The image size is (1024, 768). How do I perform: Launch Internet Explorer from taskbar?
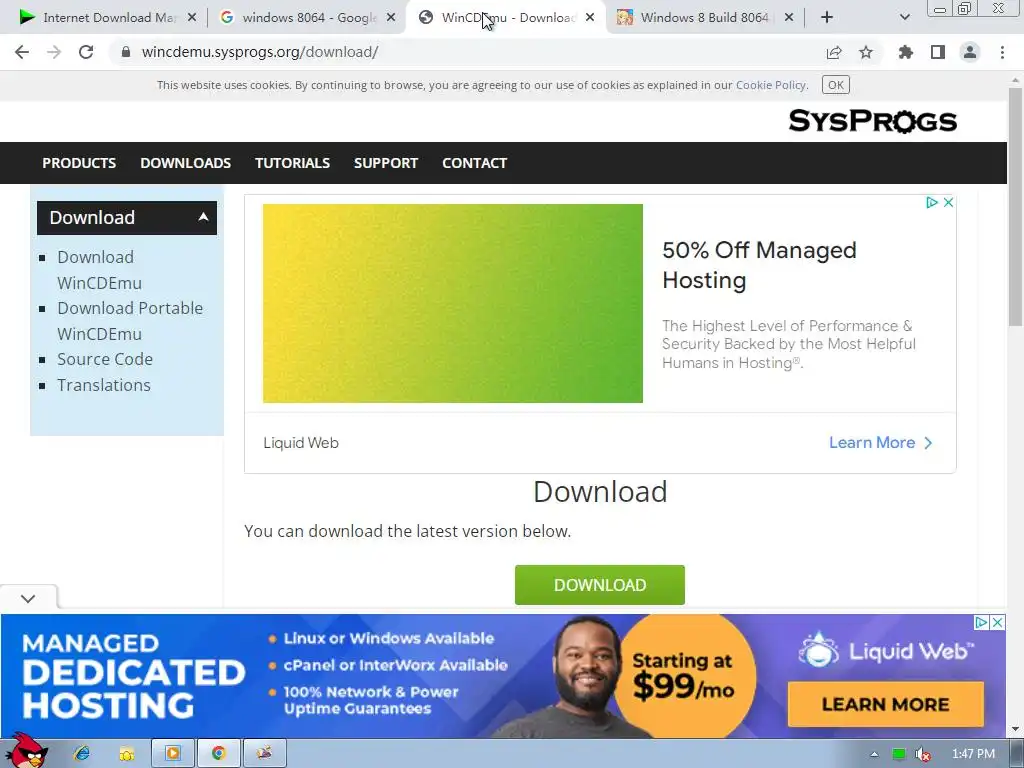(82, 754)
